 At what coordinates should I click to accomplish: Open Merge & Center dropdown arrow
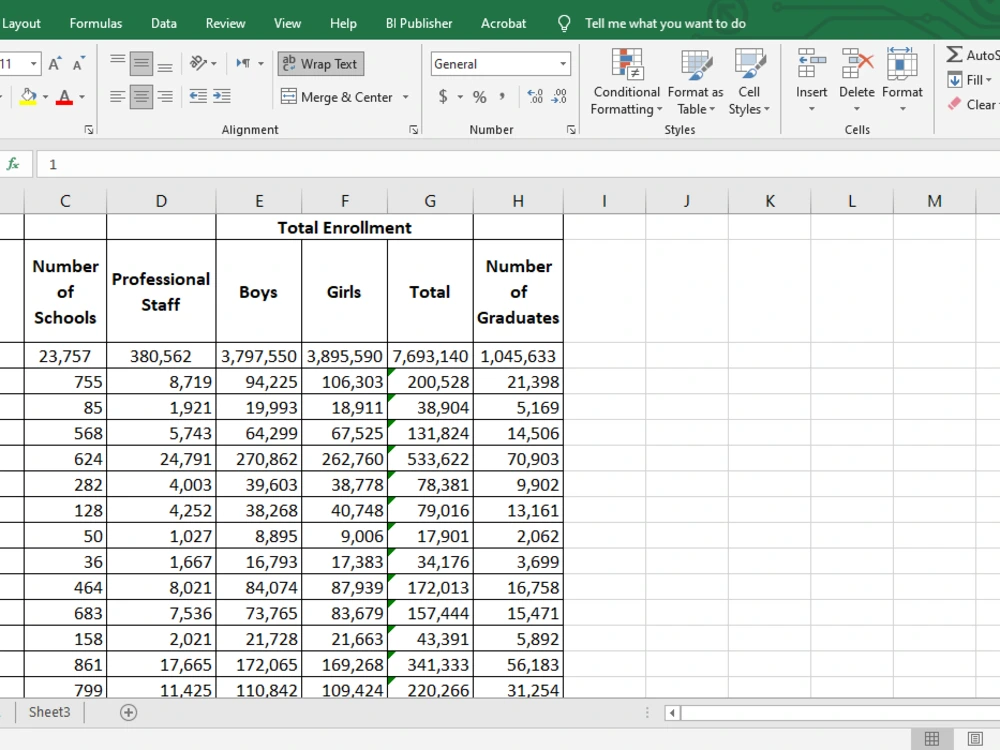pyautogui.click(x=406, y=98)
